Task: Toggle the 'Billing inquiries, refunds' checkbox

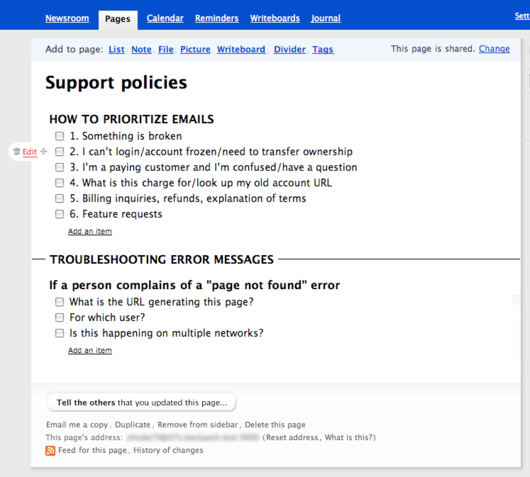Action: 59,198
